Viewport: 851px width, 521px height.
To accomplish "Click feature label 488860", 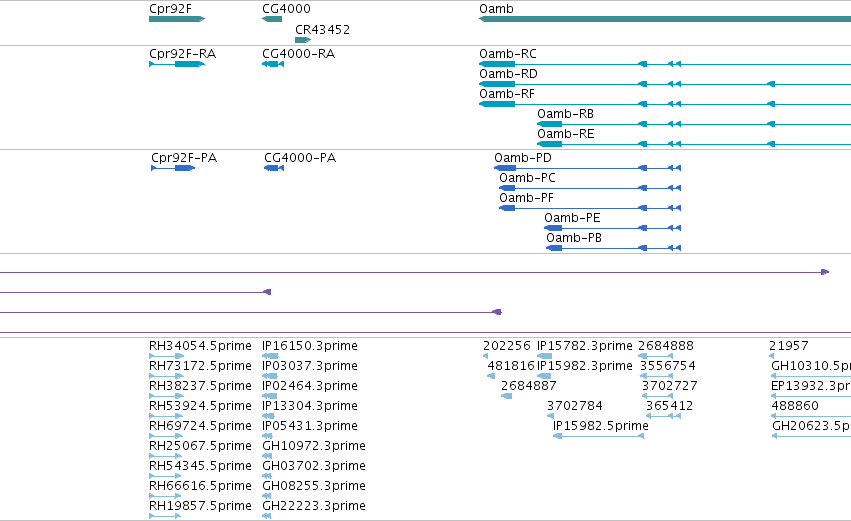I will pyautogui.click(x=795, y=406).
